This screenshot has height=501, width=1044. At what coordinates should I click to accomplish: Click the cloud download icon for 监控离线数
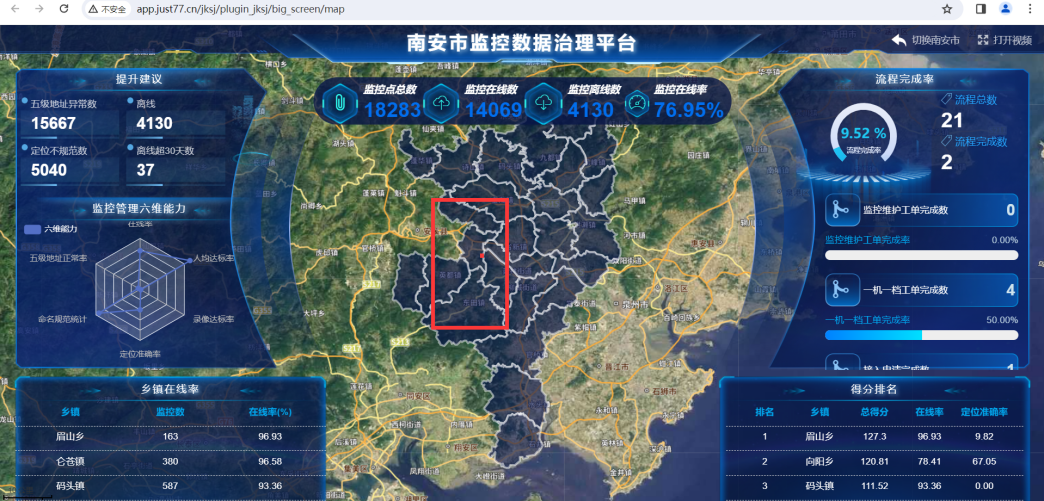click(x=543, y=103)
